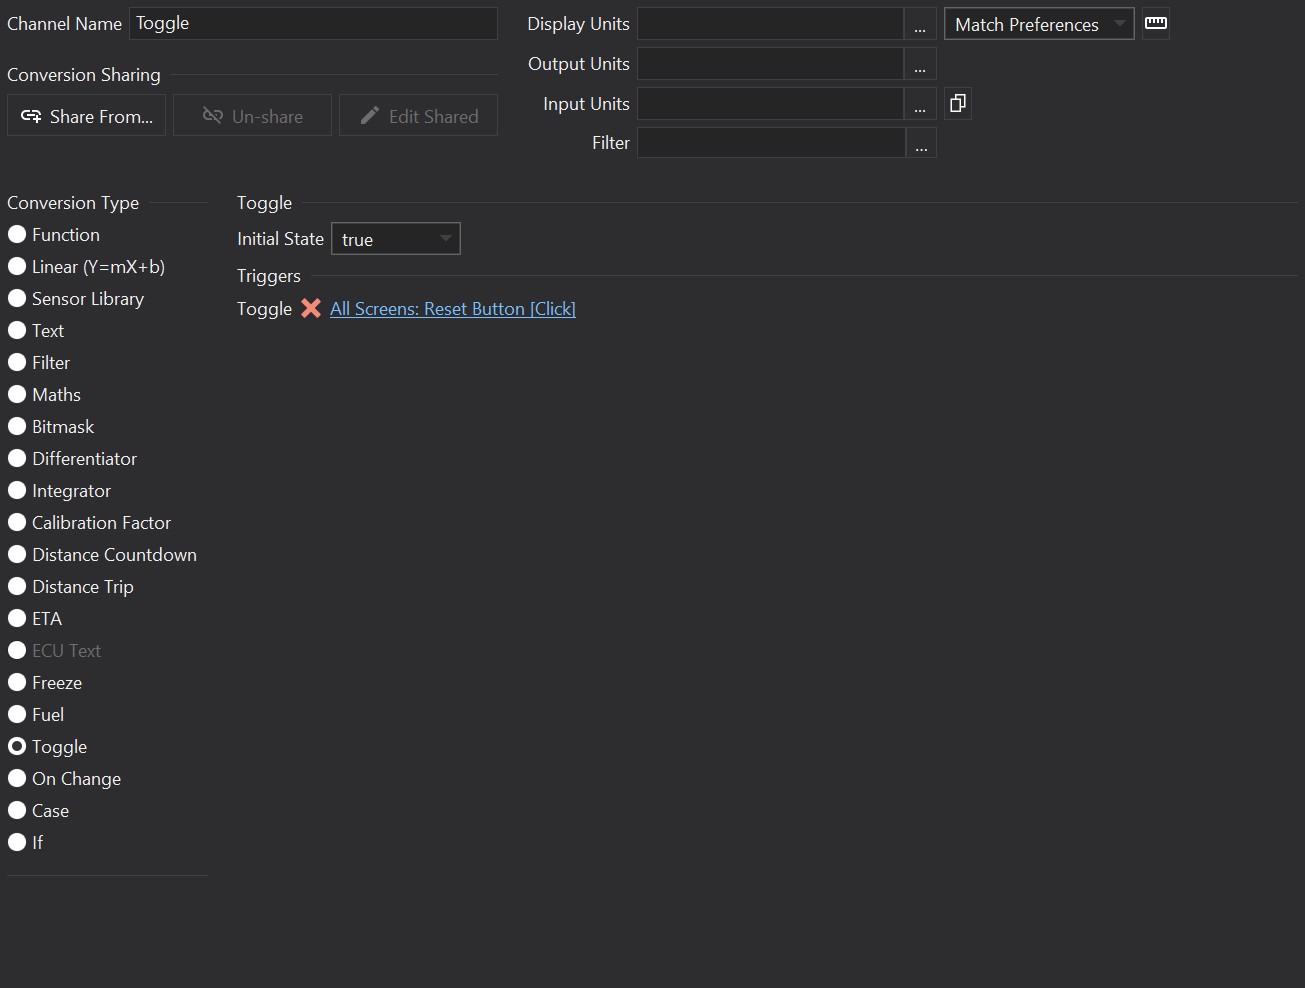The width and height of the screenshot is (1305, 988).
Task: Choose the Case conversion type
Action: pyautogui.click(x=17, y=811)
